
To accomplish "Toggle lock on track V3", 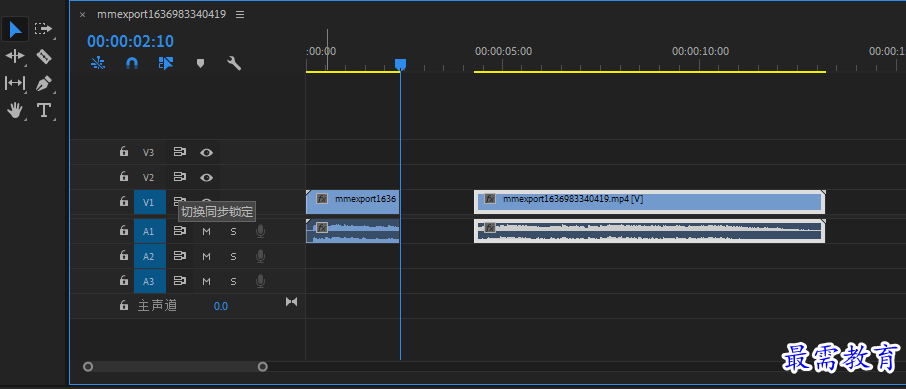I will pyautogui.click(x=123, y=152).
